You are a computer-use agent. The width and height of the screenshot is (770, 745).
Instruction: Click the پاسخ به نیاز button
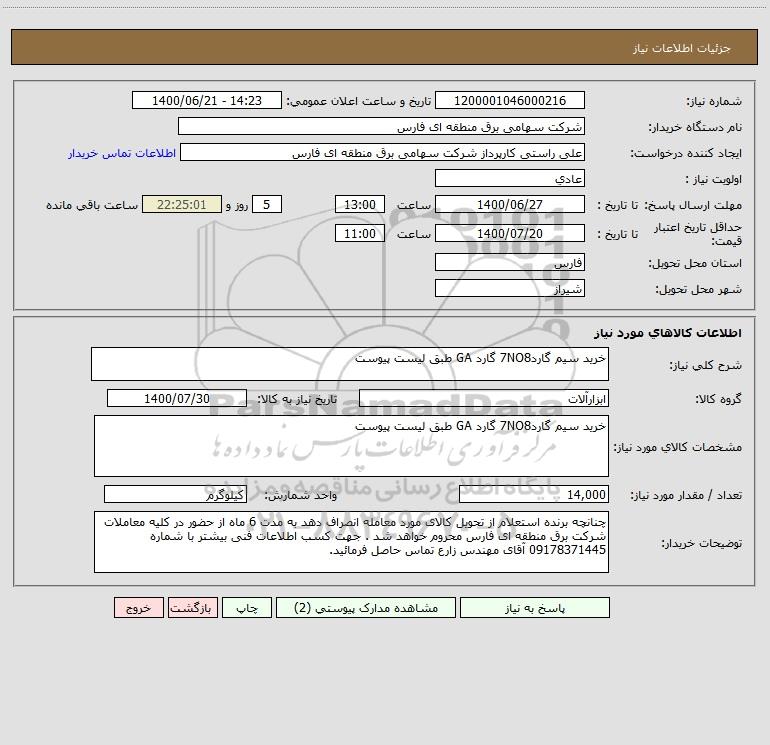535,607
